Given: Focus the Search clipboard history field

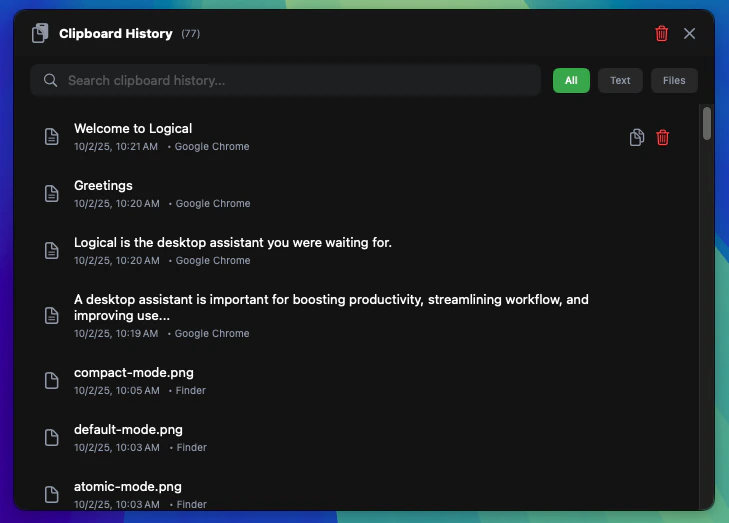Looking at the screenshot, I should [285, 80].
